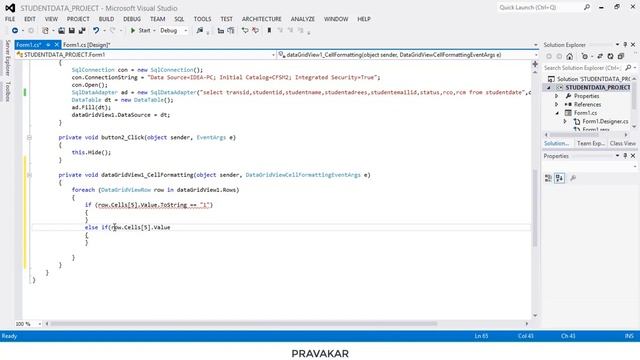The width and height of the screenshot is (640, 360).
Task: Click the Quick Launch search icon
Action: (x=587, y=7)
